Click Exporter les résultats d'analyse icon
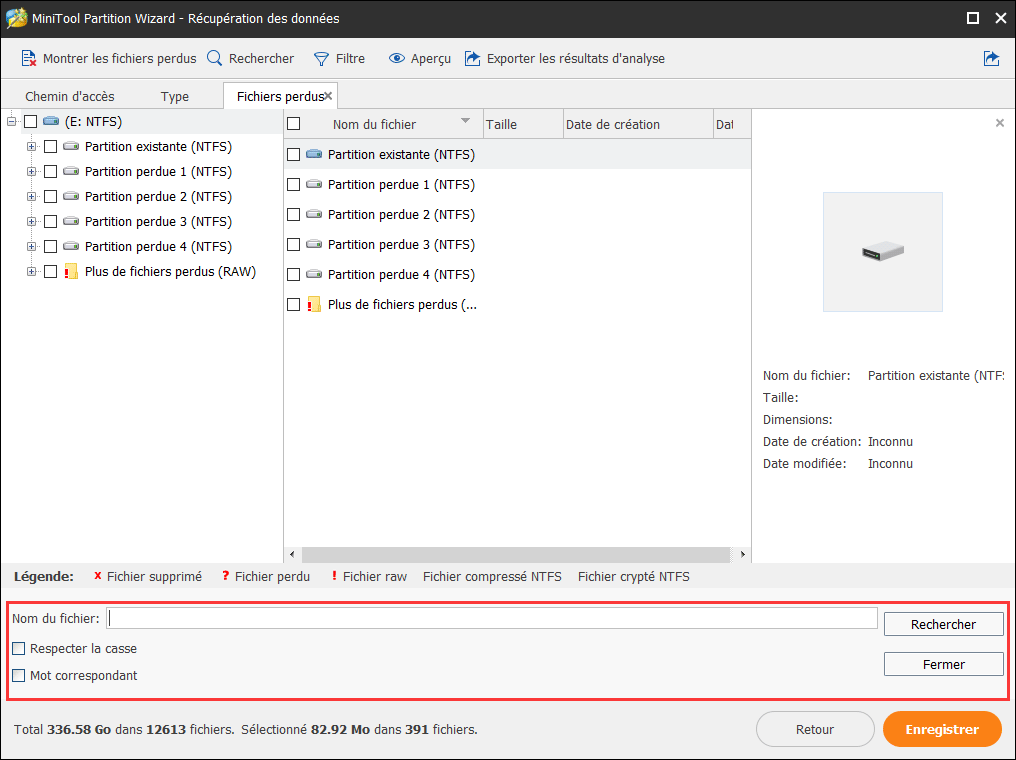The height and width of the screenshot is (760, 1016). click(473, 59)
